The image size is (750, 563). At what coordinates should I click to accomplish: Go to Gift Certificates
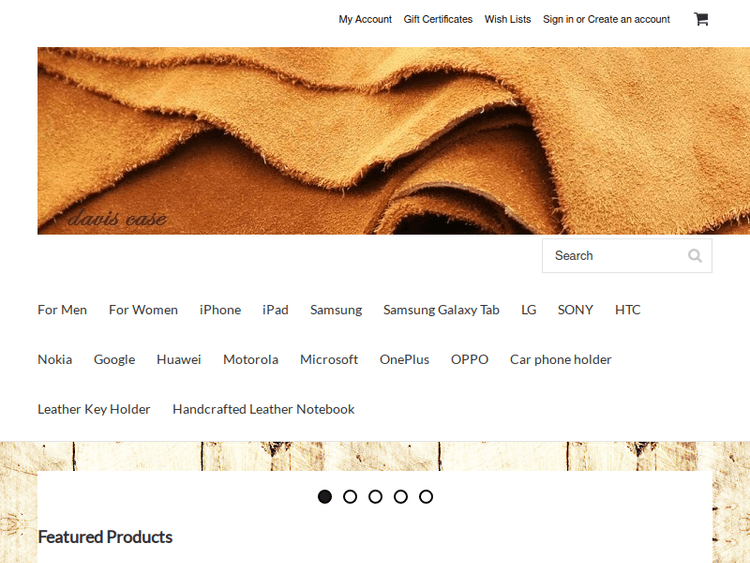pyautogui.click(x=438, y=20)
